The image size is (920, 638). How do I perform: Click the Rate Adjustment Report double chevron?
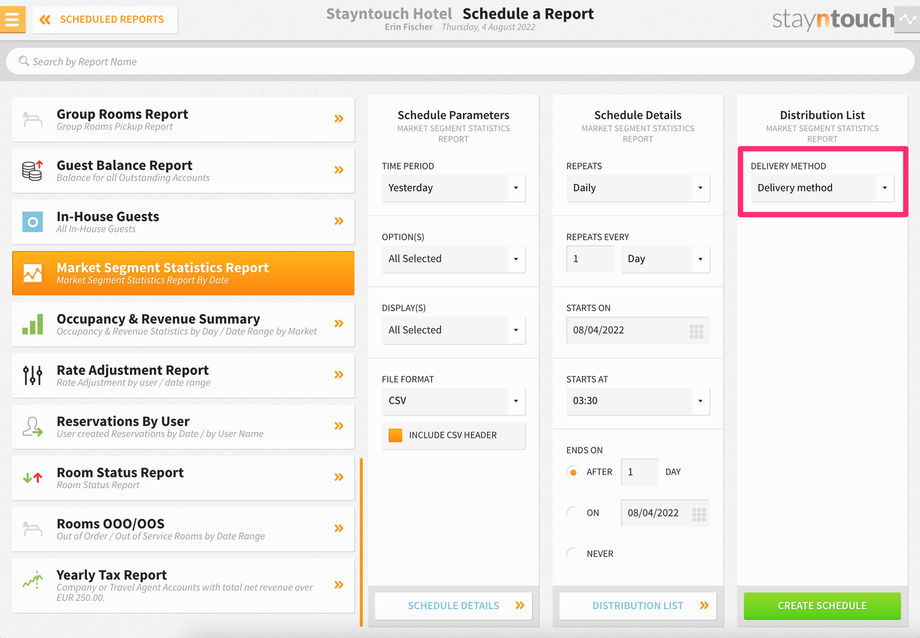339,374
